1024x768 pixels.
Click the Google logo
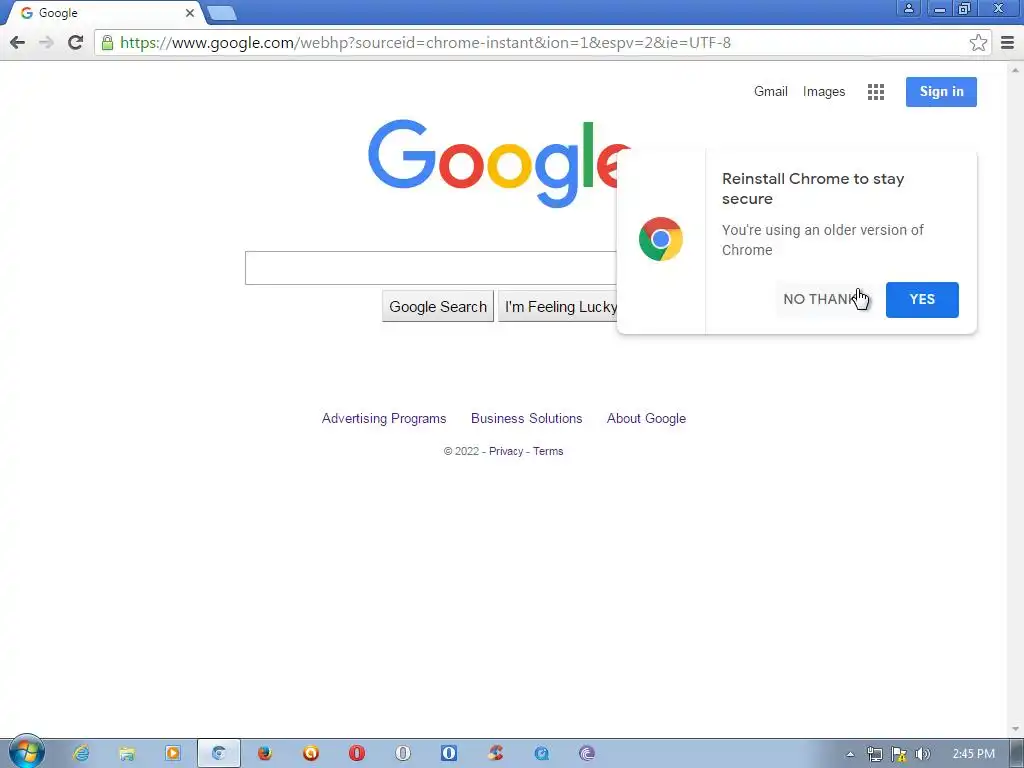[498, 163]
